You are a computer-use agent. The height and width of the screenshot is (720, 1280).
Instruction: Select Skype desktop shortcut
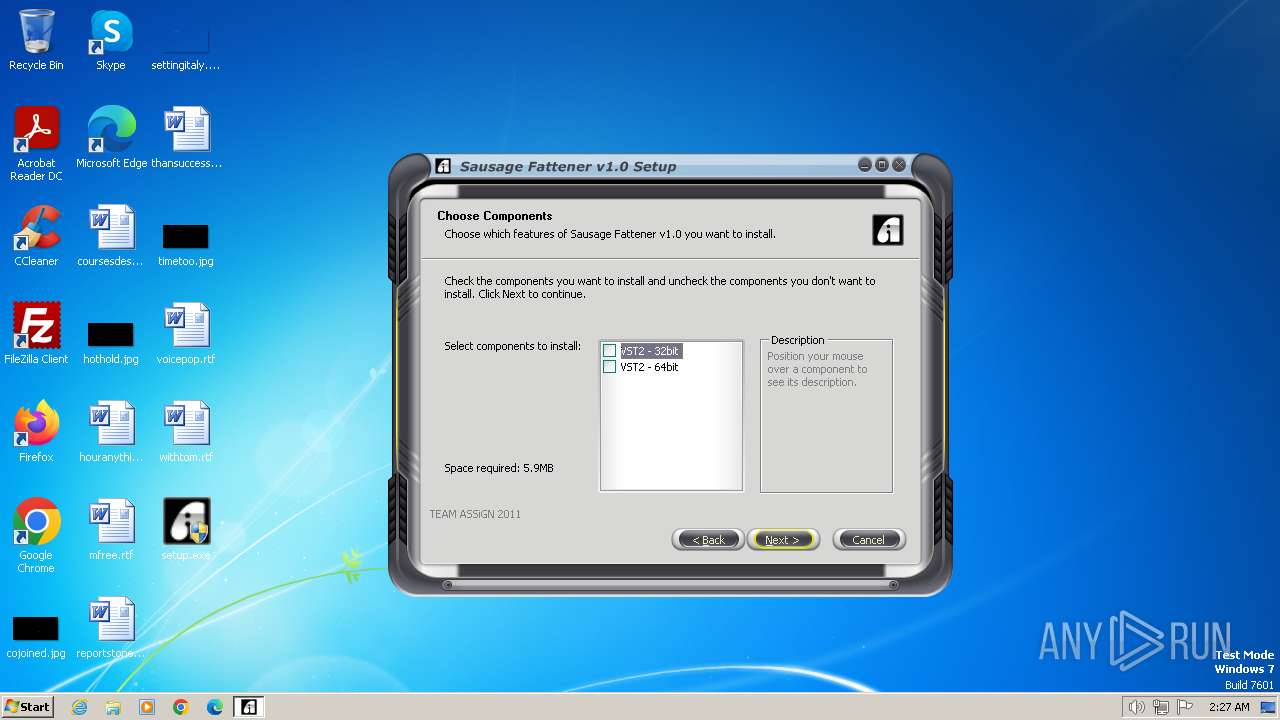click(111, 40)
